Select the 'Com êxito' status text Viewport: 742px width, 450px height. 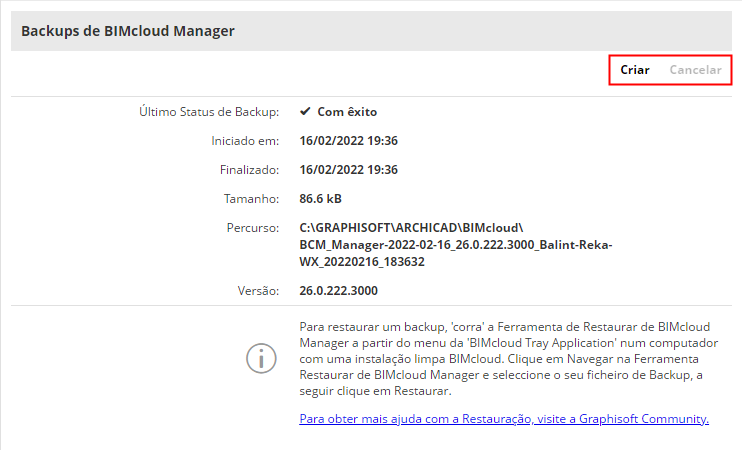coord(347,112)
